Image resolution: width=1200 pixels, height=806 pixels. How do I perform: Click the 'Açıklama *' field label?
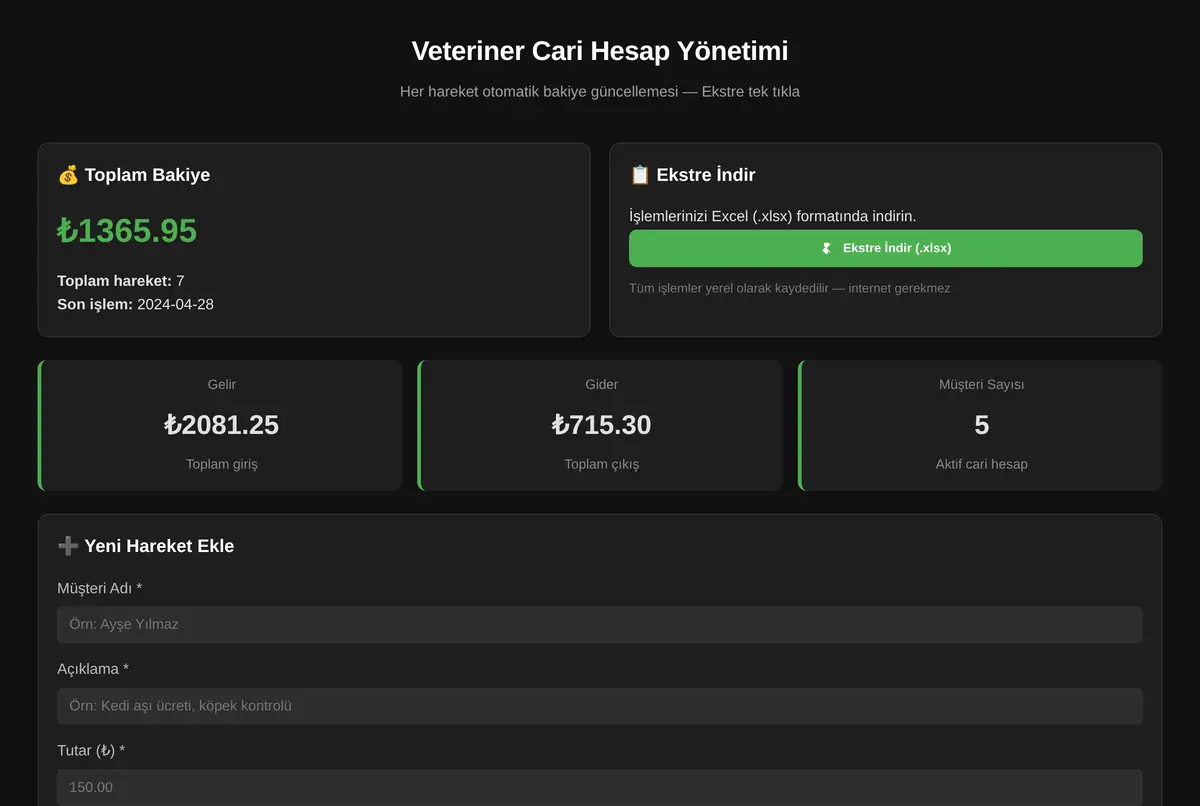pyautogui.click(x=93, y=669)
